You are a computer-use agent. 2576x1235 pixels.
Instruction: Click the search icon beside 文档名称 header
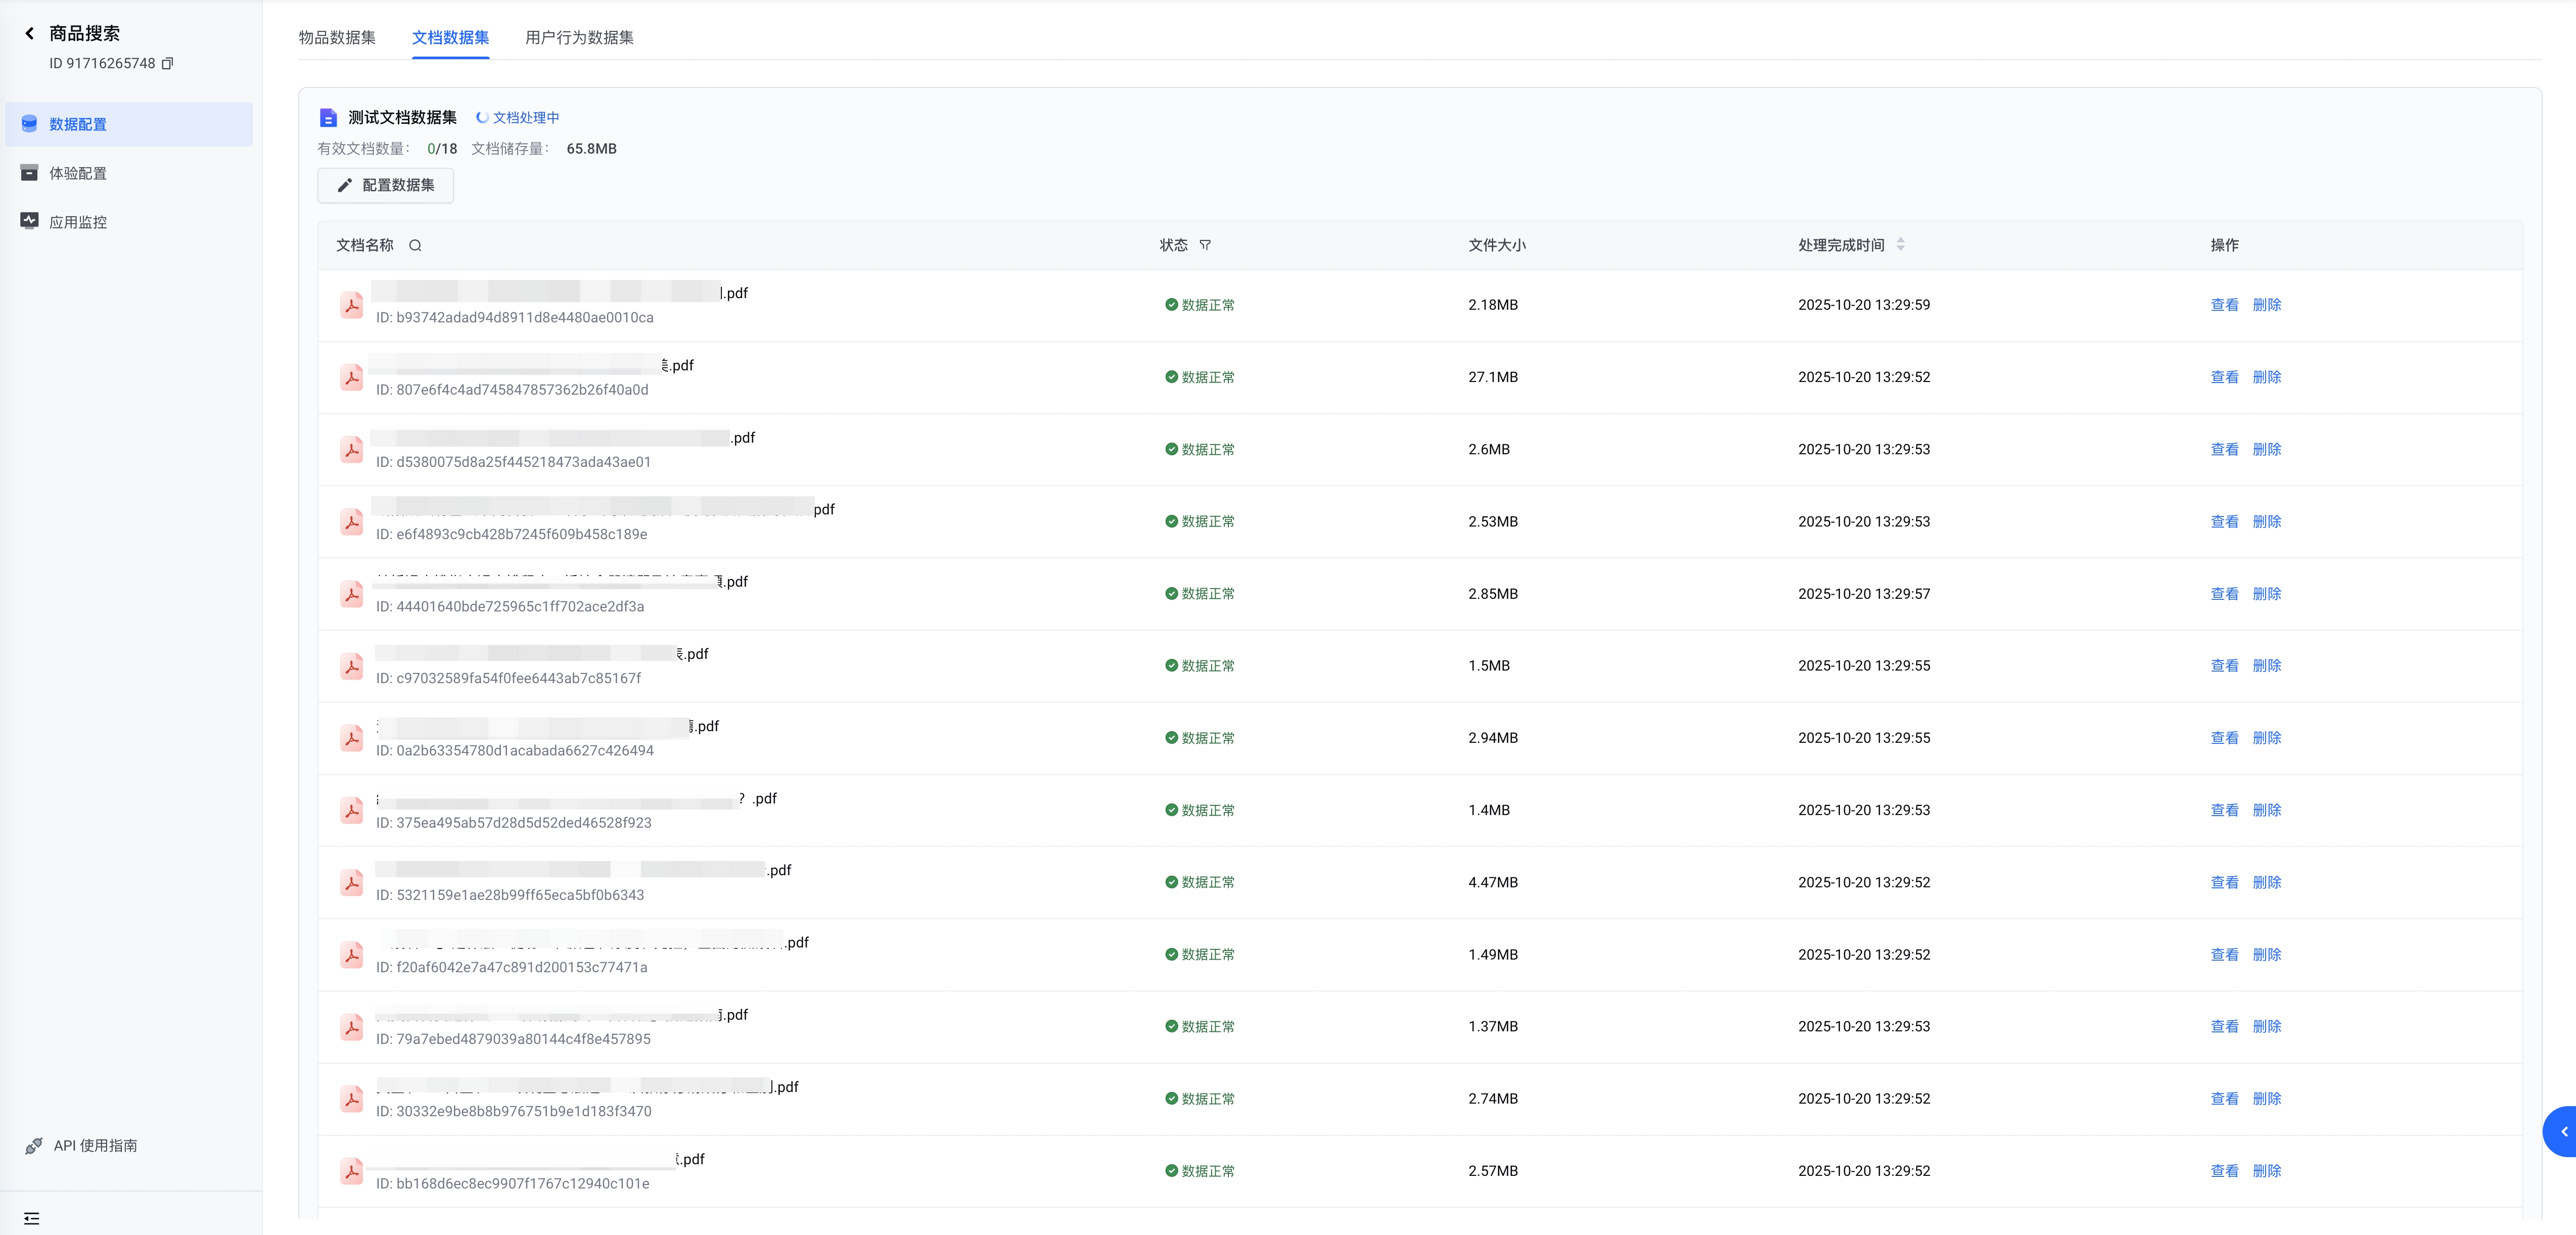coord(415,245)
